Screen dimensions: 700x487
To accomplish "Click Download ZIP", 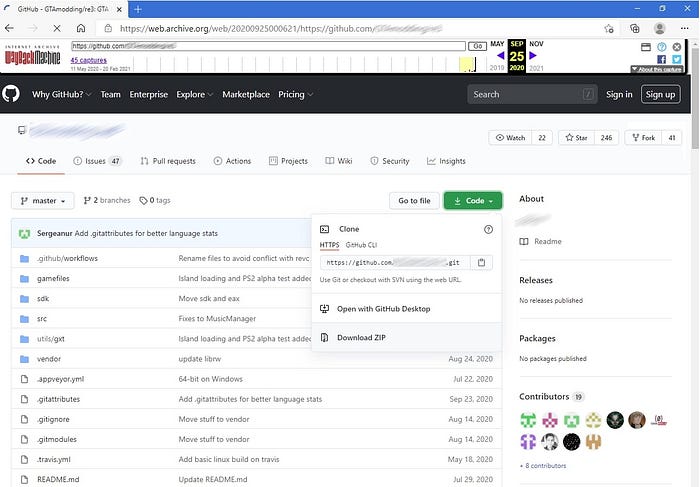I will 407,337.
